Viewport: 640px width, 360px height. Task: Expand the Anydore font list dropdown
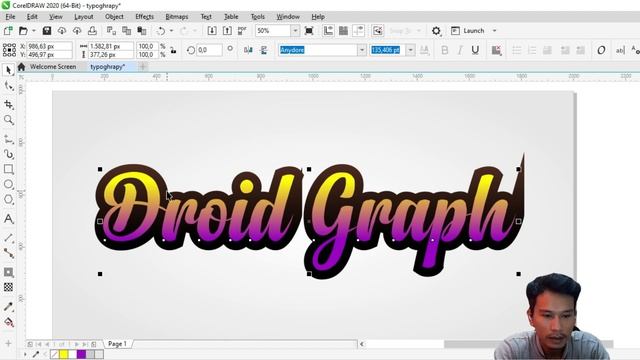362,50
